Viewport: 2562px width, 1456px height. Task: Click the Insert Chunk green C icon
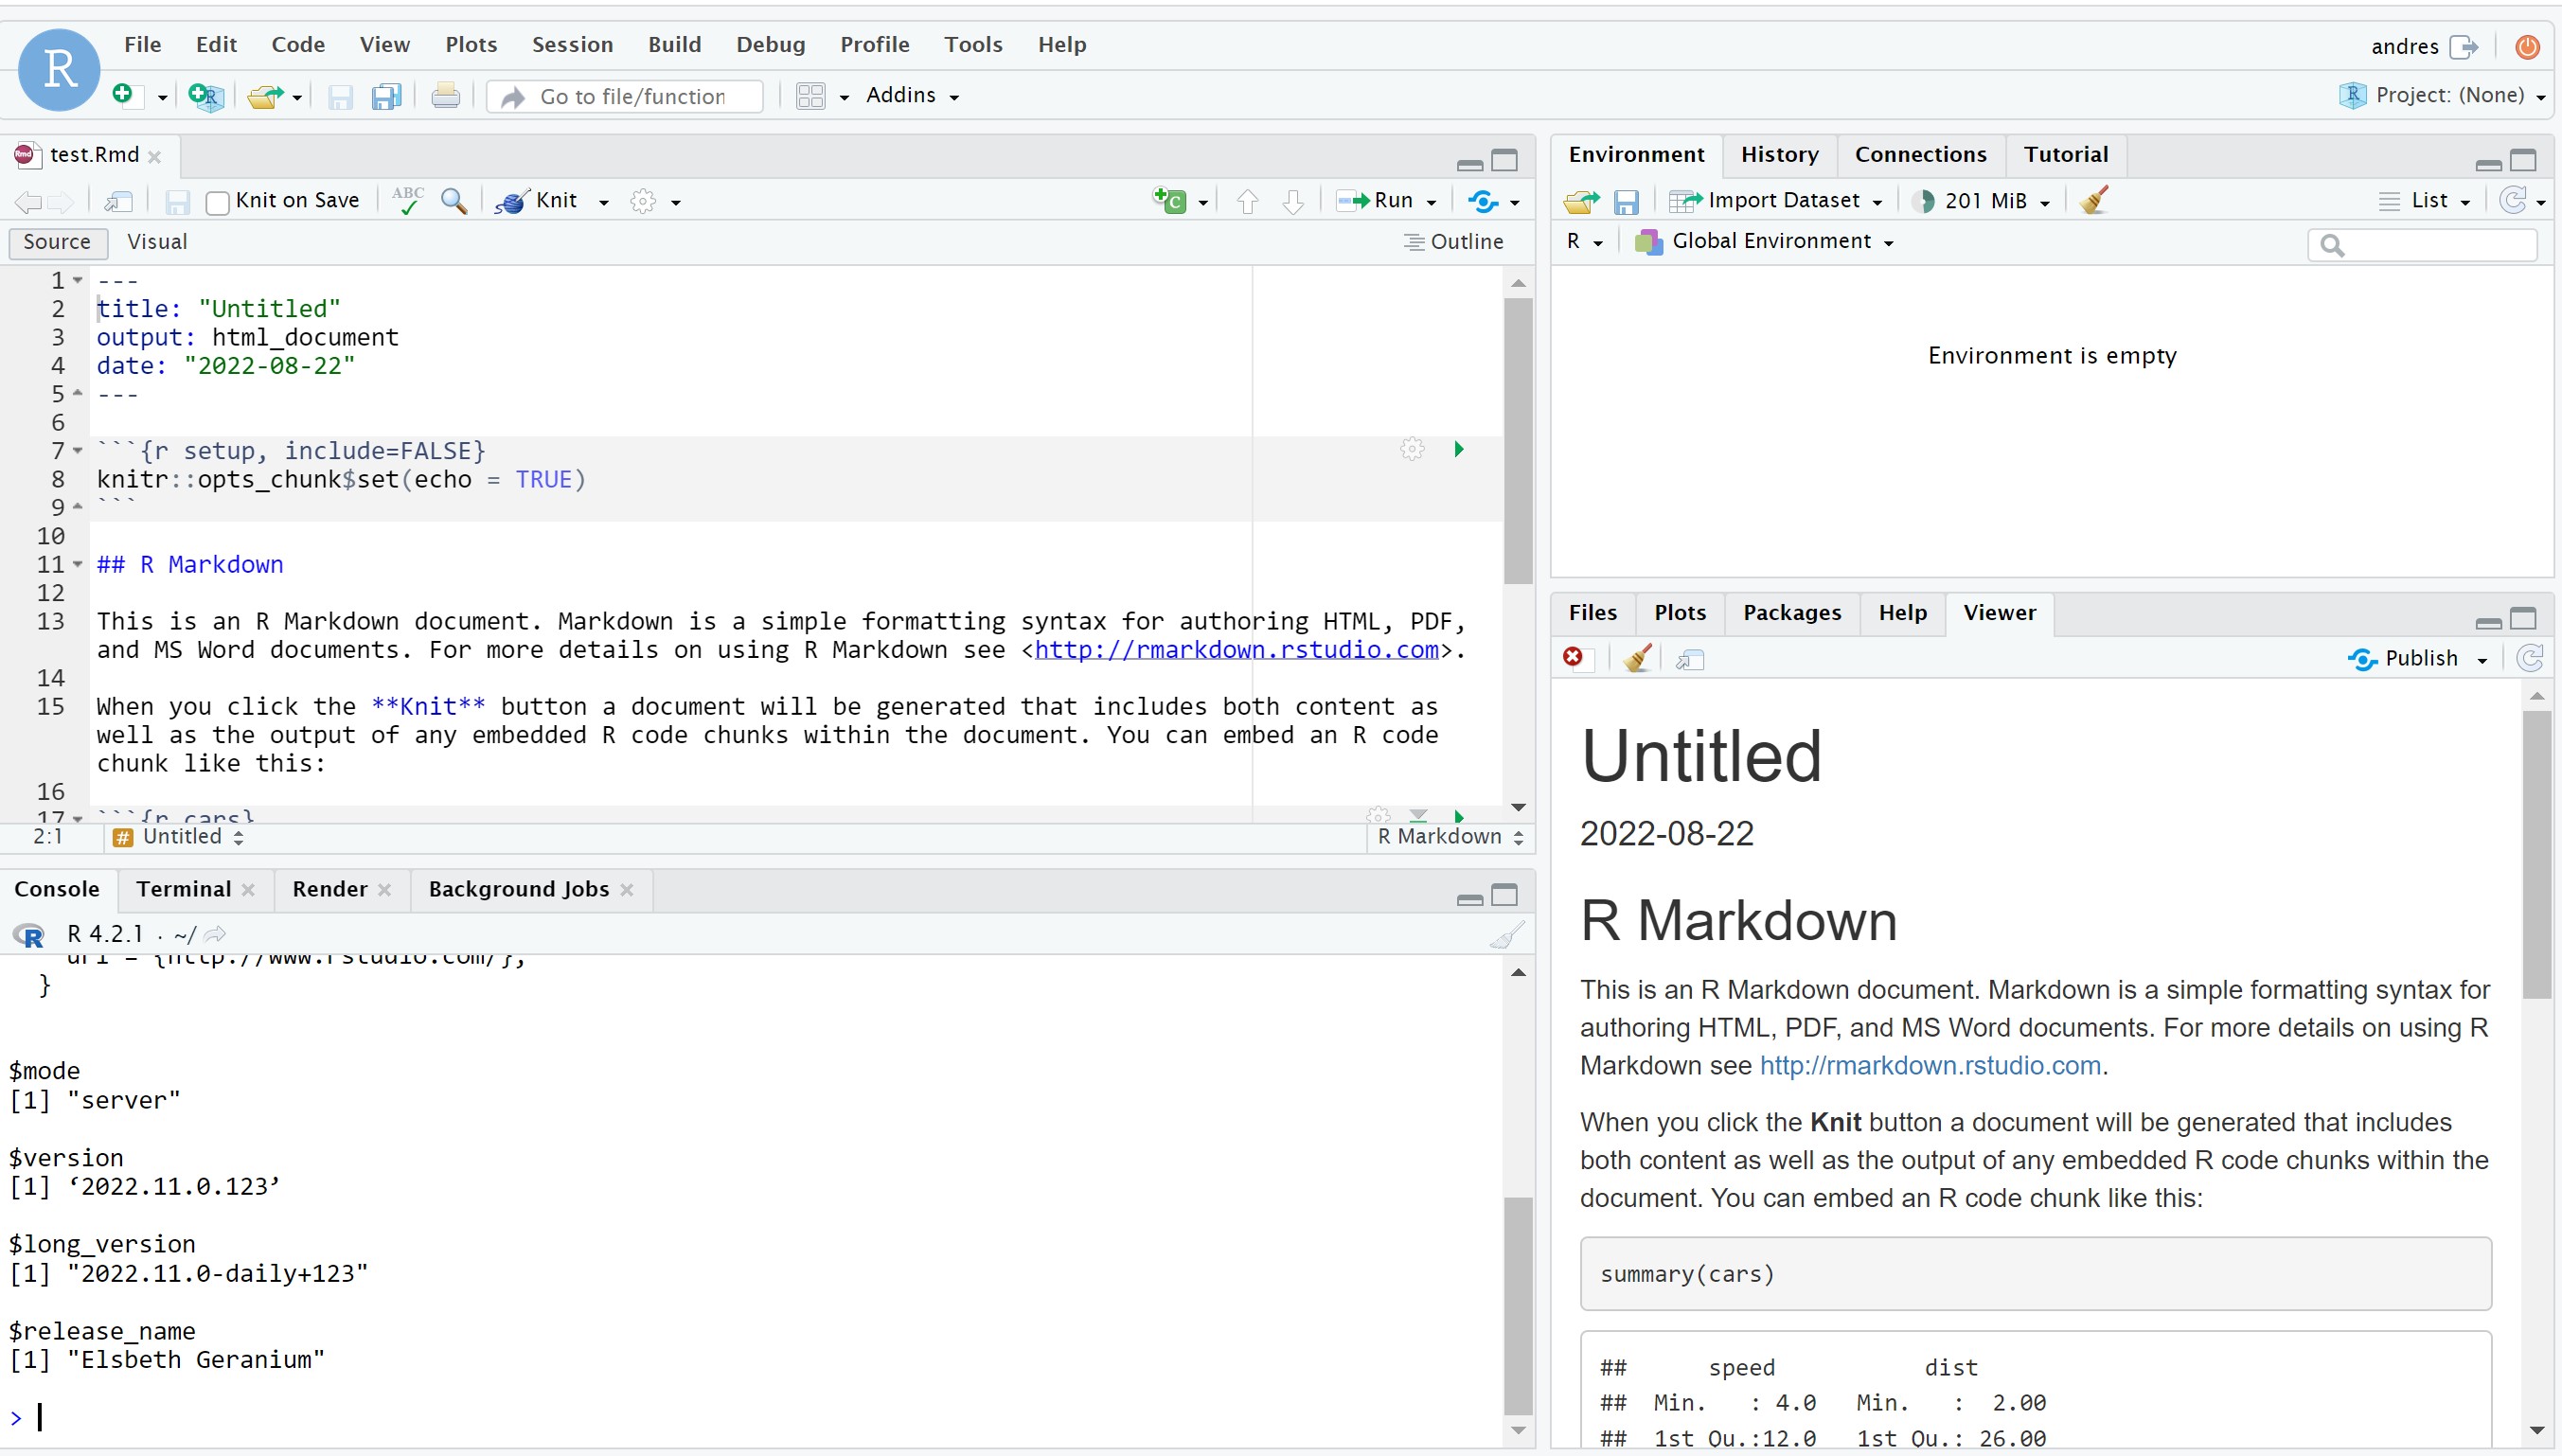pyautogui.click(x=1169, y=200)
